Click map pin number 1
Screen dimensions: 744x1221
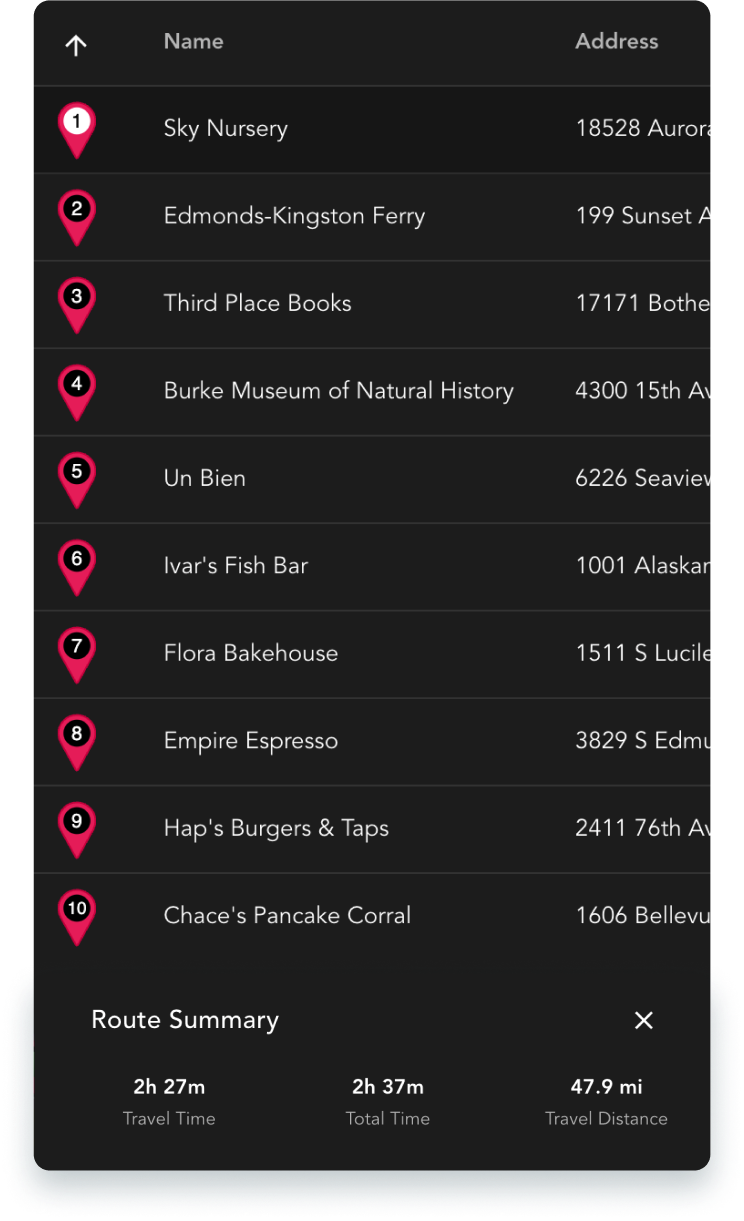(77, 126)
